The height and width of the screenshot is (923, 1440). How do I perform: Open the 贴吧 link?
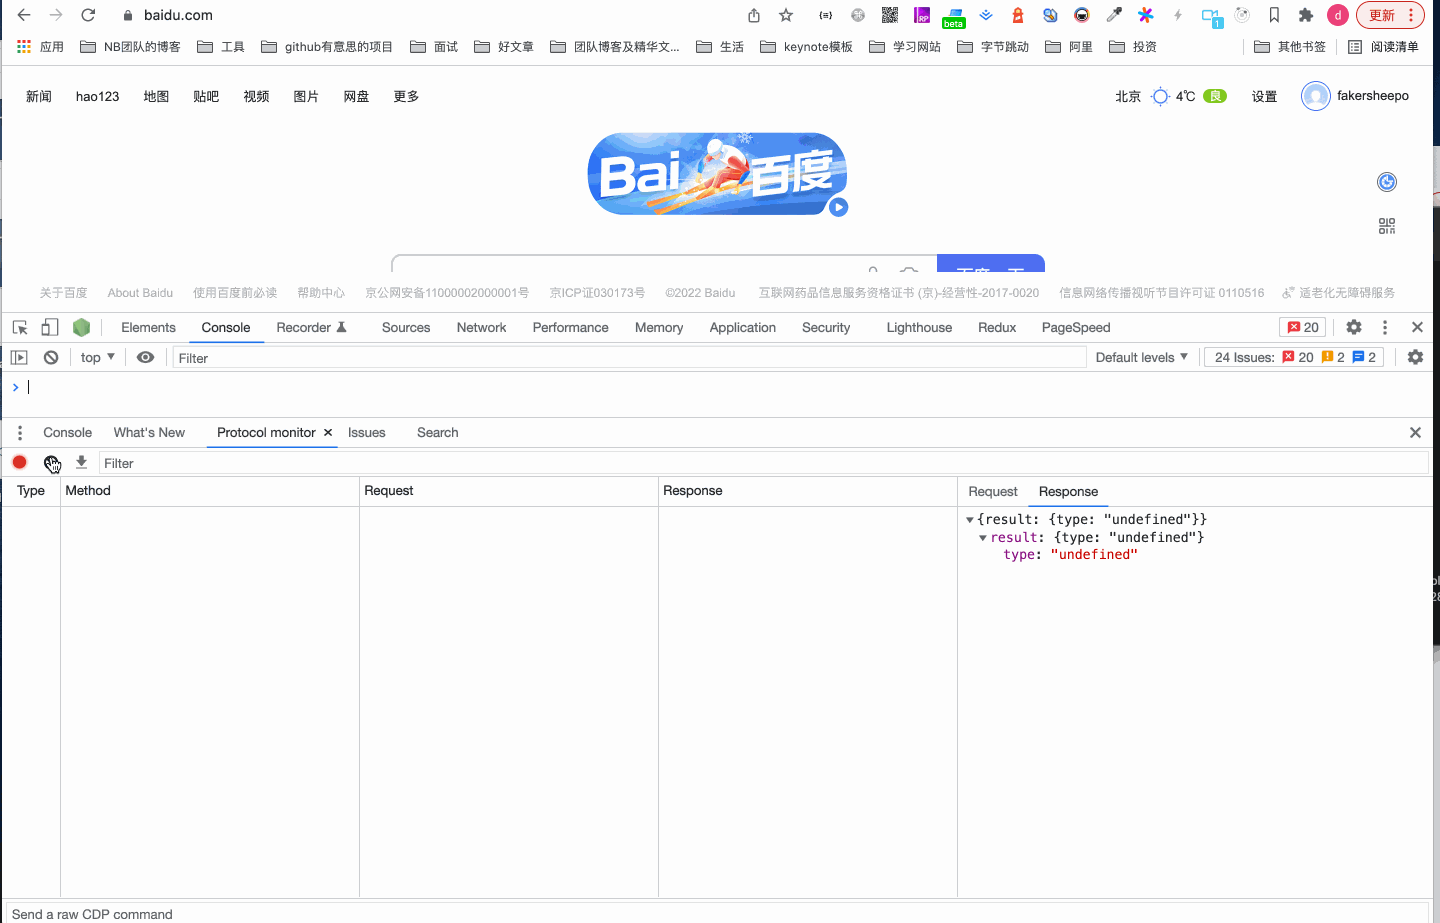[x=206, y=96]
